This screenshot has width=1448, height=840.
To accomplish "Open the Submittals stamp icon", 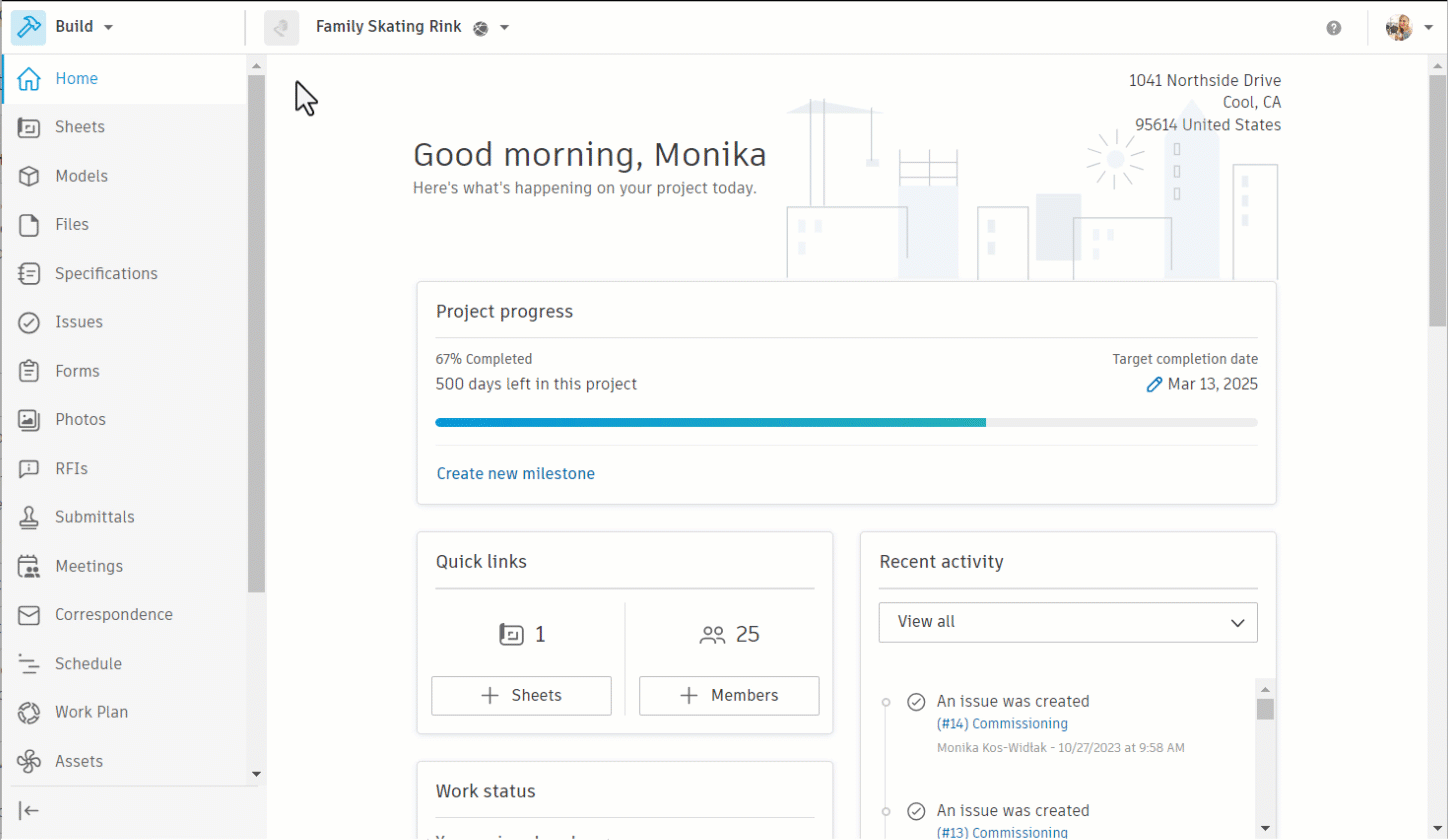I will (x=29, y=517).
